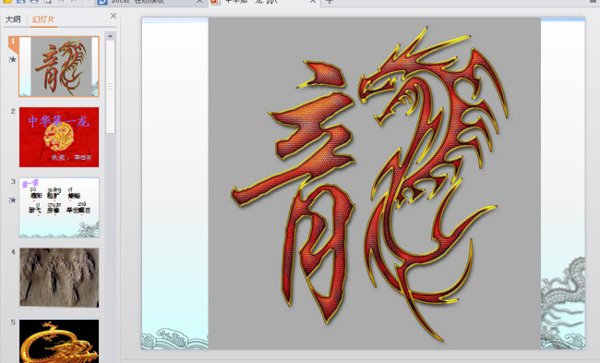
Task: Click the animation star icon beside slide 3
Action: tap(13, 200)
